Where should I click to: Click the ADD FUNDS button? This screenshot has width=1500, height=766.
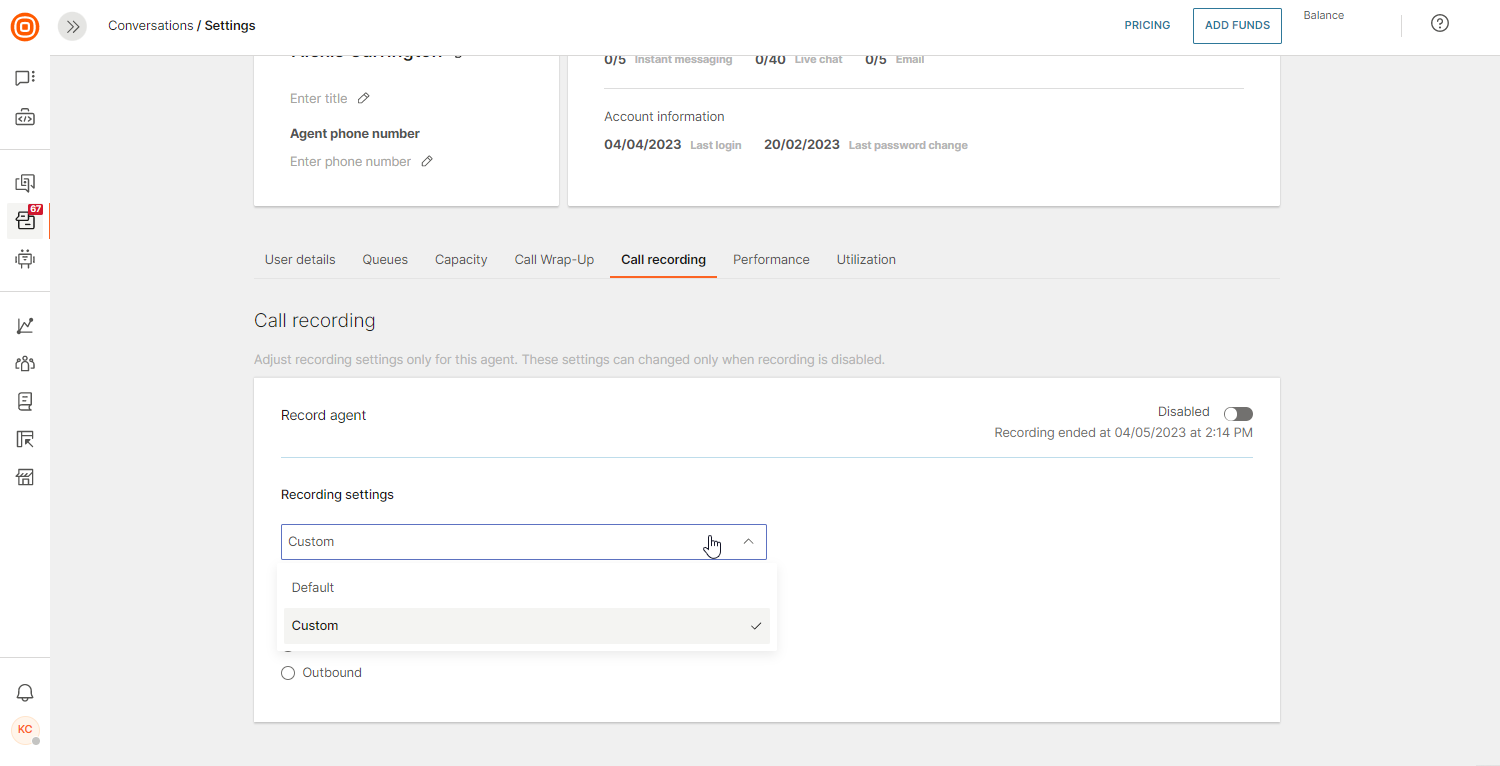(x=1237, y=26)
